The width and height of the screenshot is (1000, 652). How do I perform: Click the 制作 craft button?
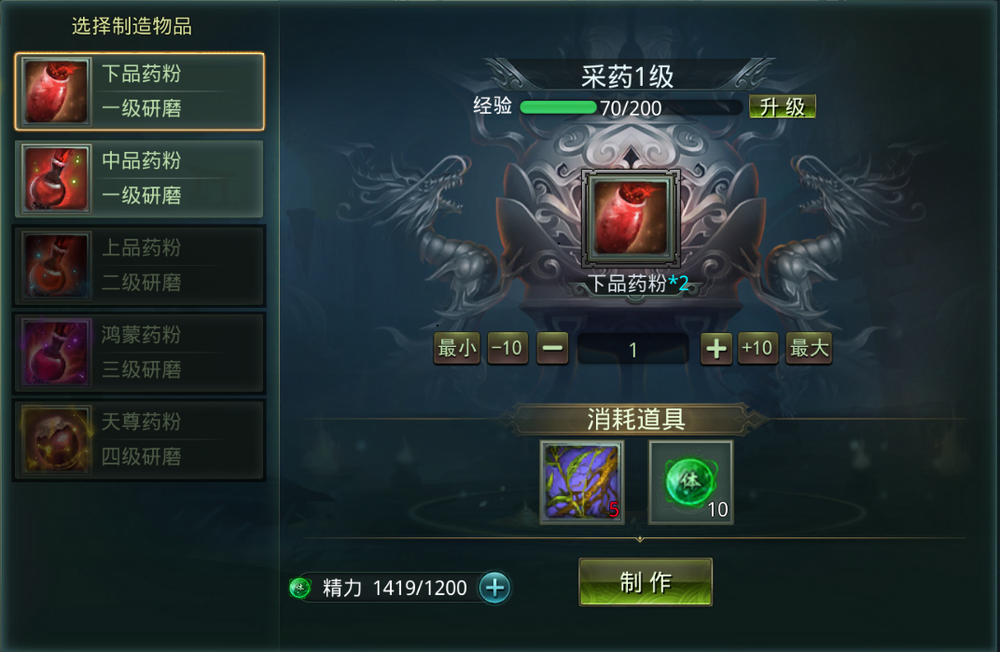645,582
